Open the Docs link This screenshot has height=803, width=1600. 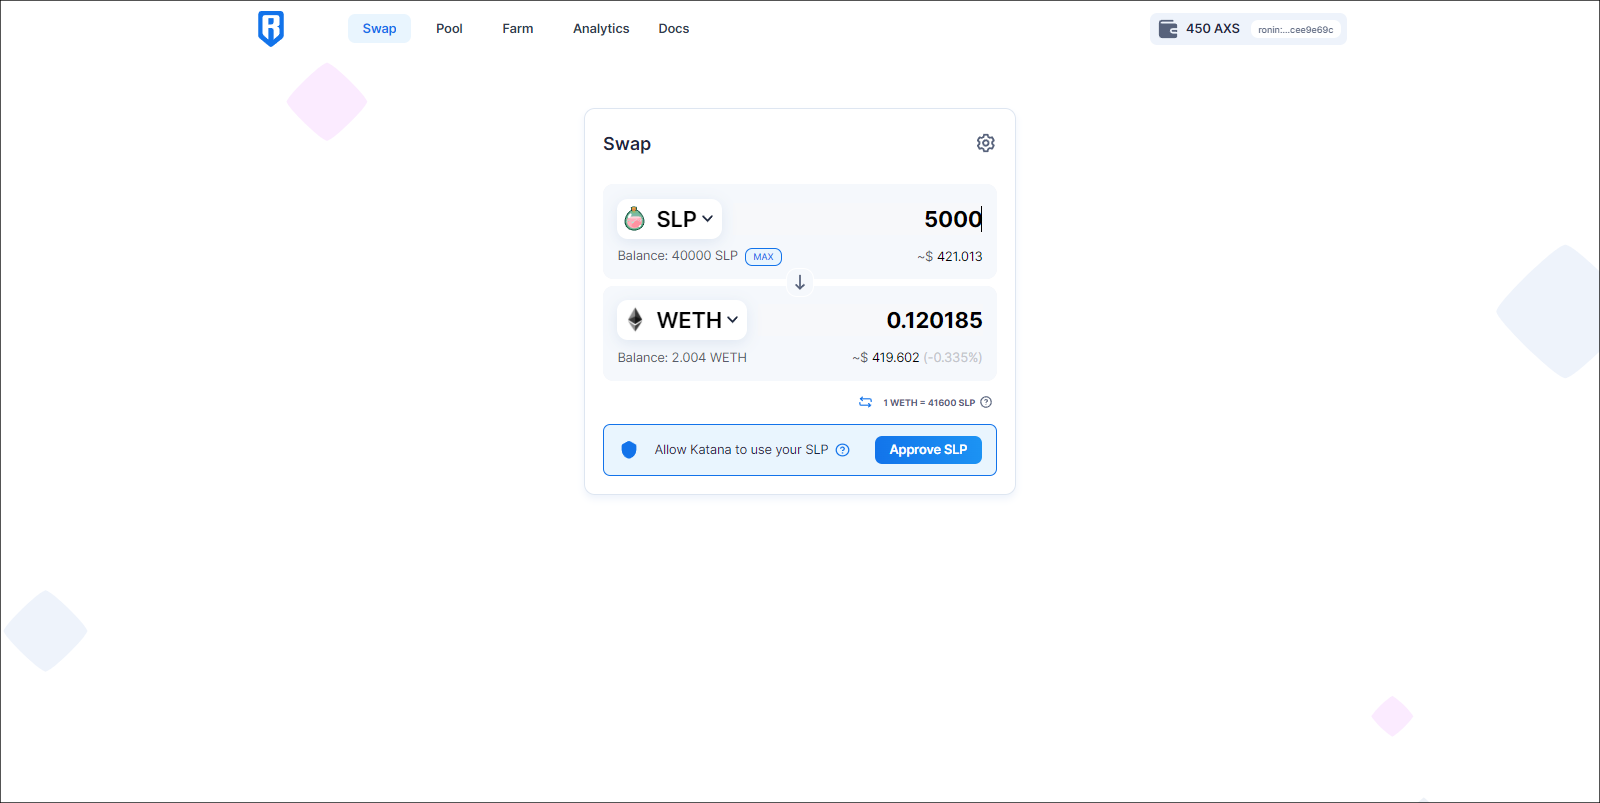pyautogui.click(x=674, y=29)
